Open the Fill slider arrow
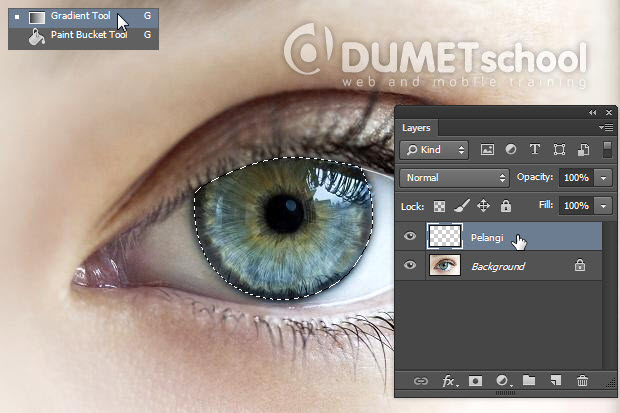This screenshot has height=413, width=620. click(603, 206)
